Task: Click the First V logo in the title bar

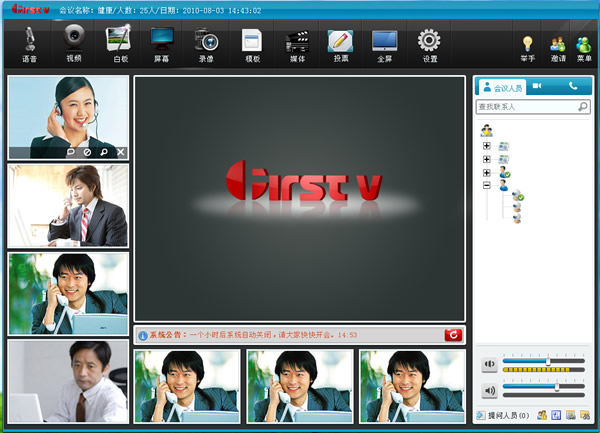Action: 30,9
